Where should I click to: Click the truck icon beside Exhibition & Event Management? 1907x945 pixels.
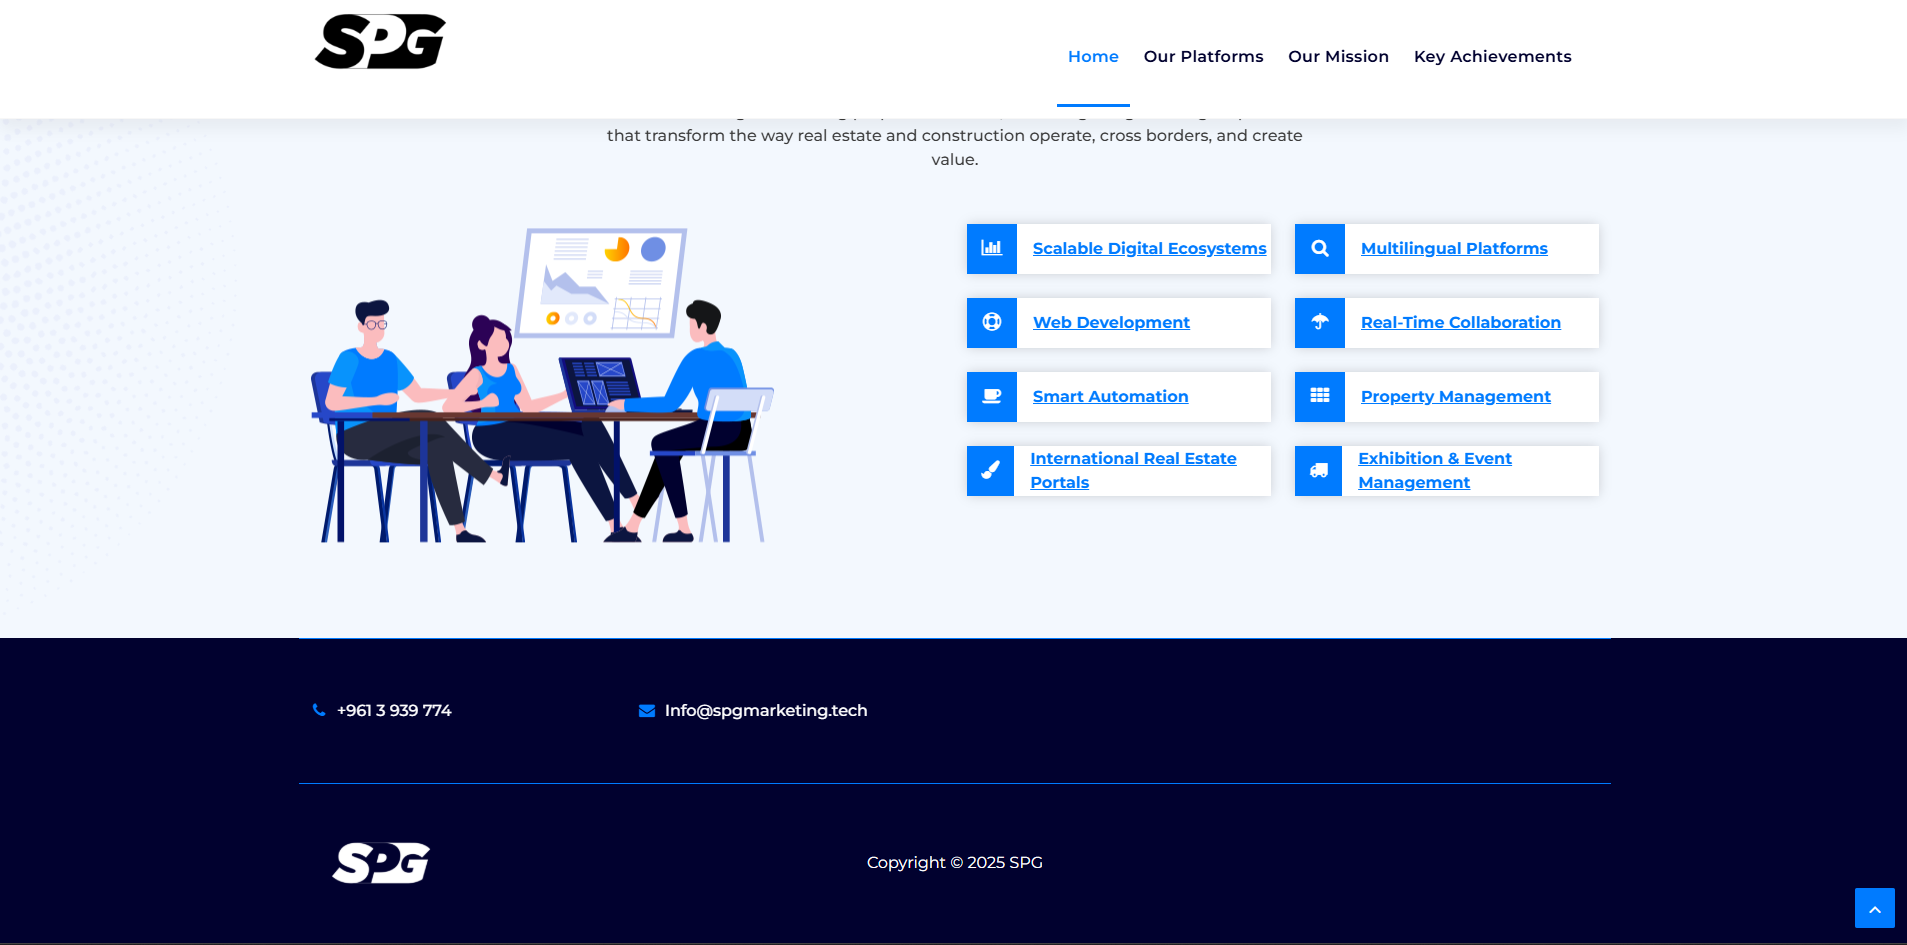pos(1319,470)
